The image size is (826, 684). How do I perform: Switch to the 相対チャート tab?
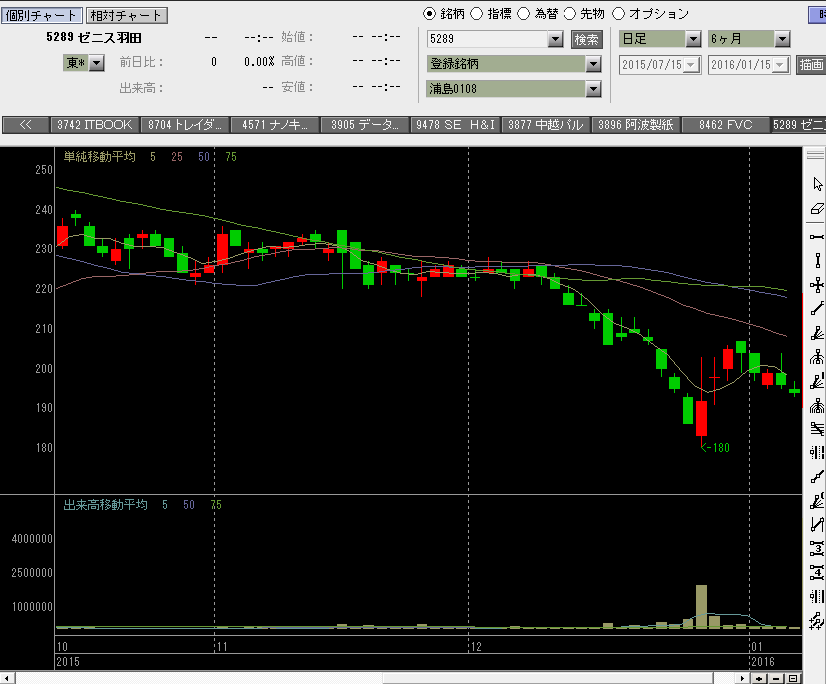click(x=126, y=15)
